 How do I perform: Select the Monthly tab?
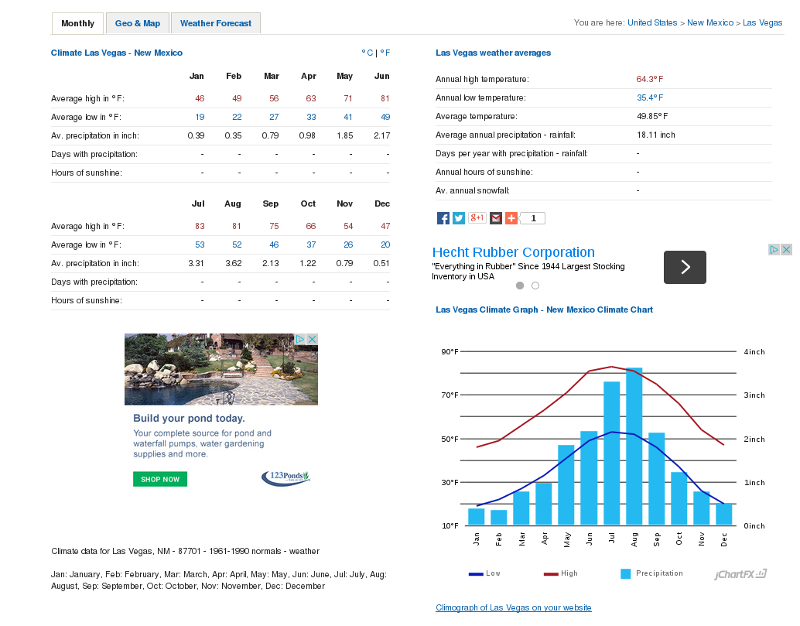77,23
